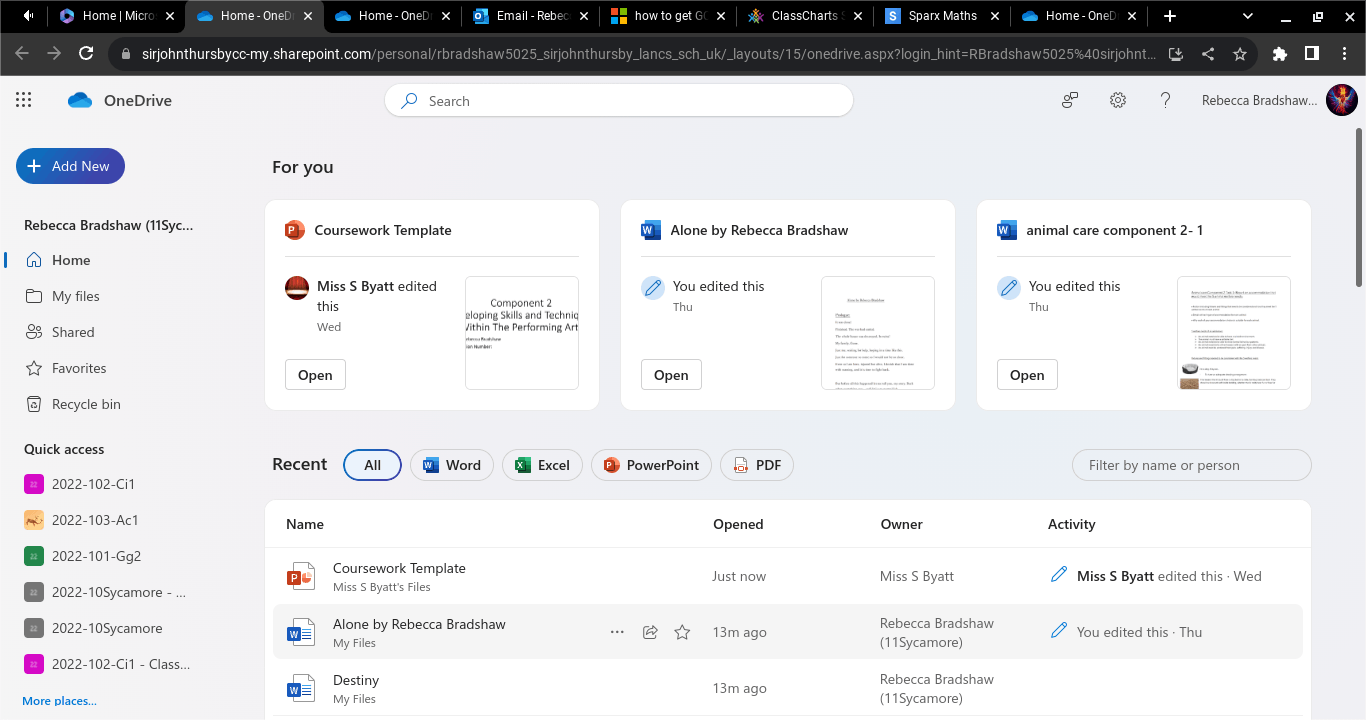Toggle the browser side panel

tap(1312, 54)
